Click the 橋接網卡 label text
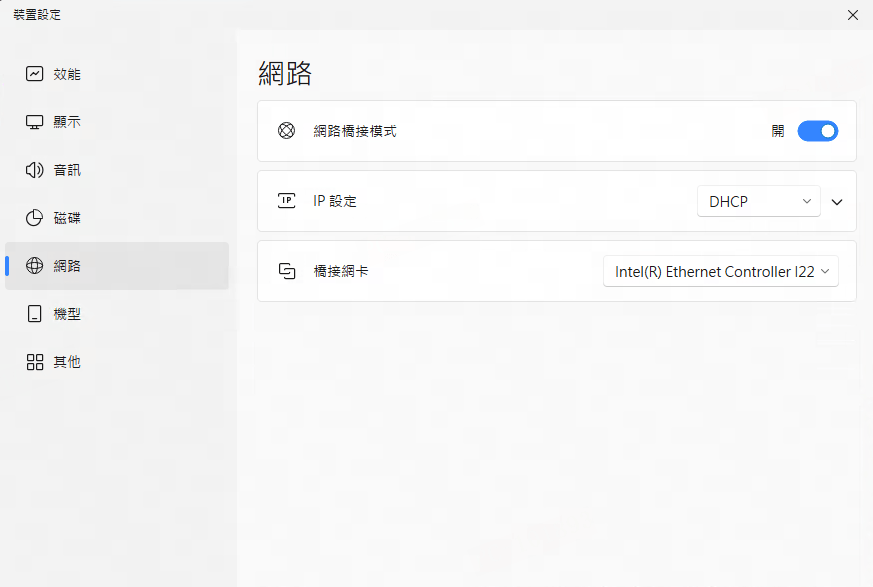Viewport: 873px width, 587px height. 341,271
